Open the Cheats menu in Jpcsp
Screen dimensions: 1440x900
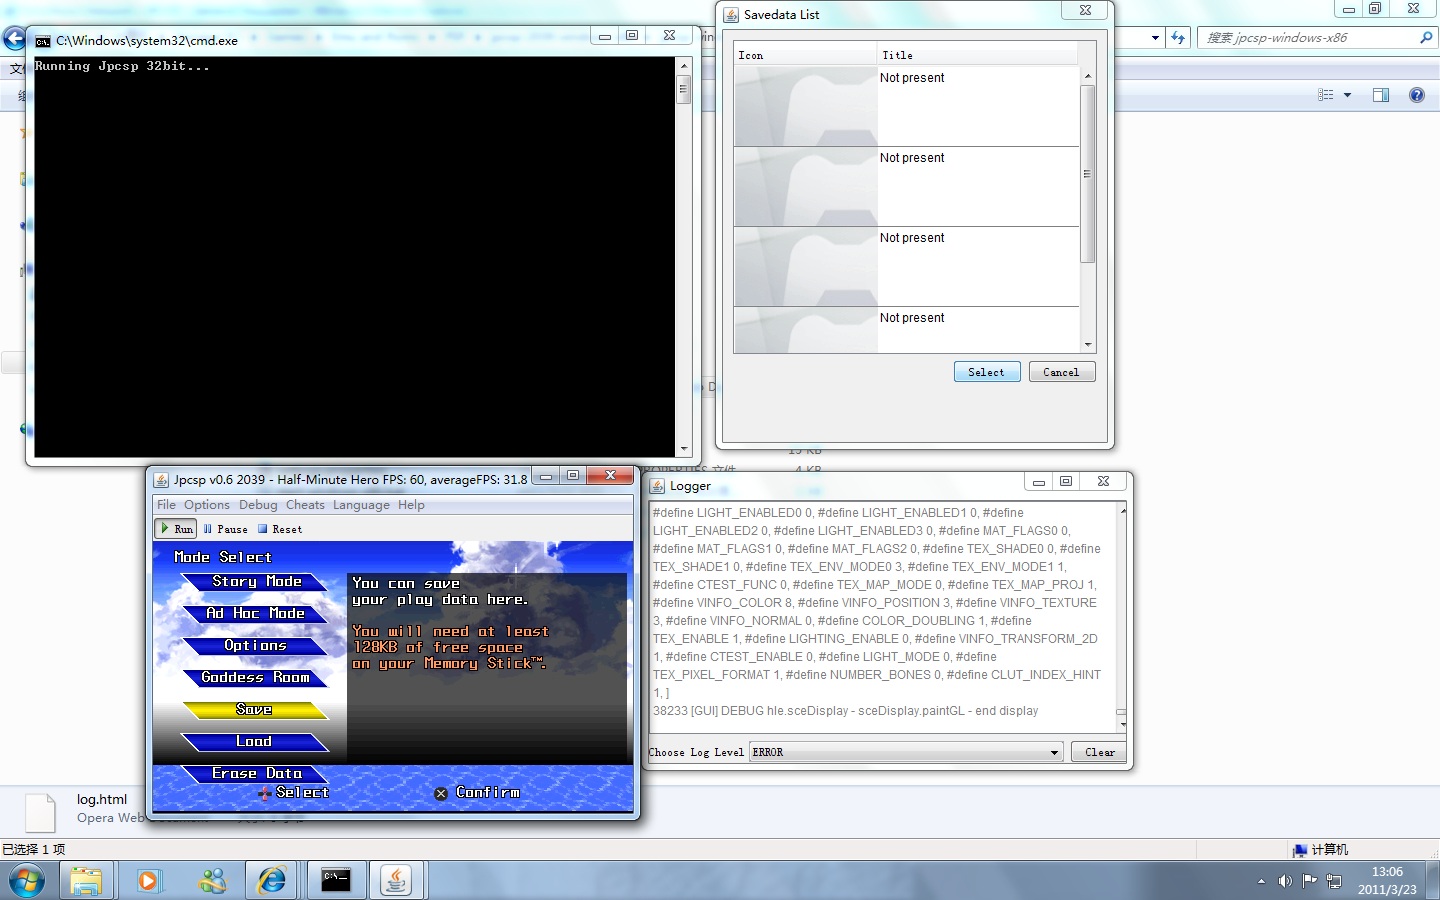coord(305,505)
